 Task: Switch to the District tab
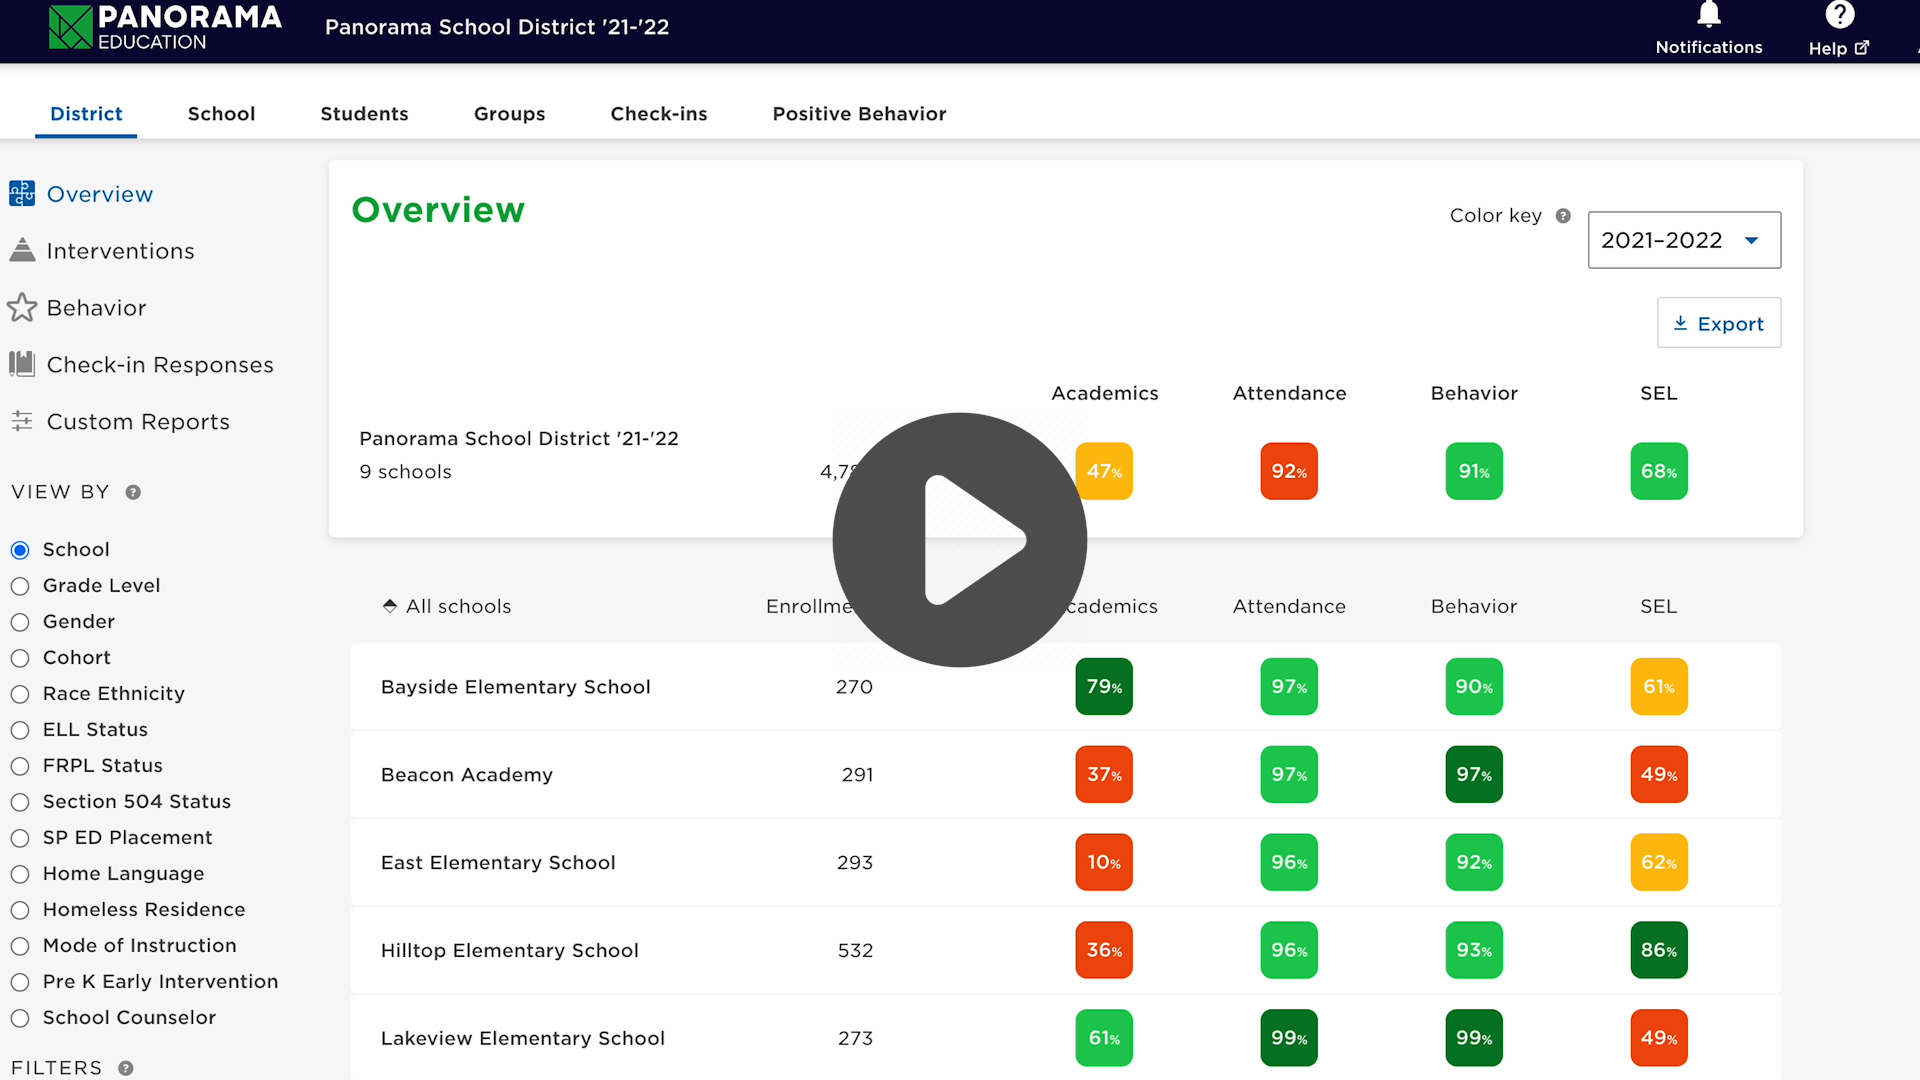pos(86,114)
